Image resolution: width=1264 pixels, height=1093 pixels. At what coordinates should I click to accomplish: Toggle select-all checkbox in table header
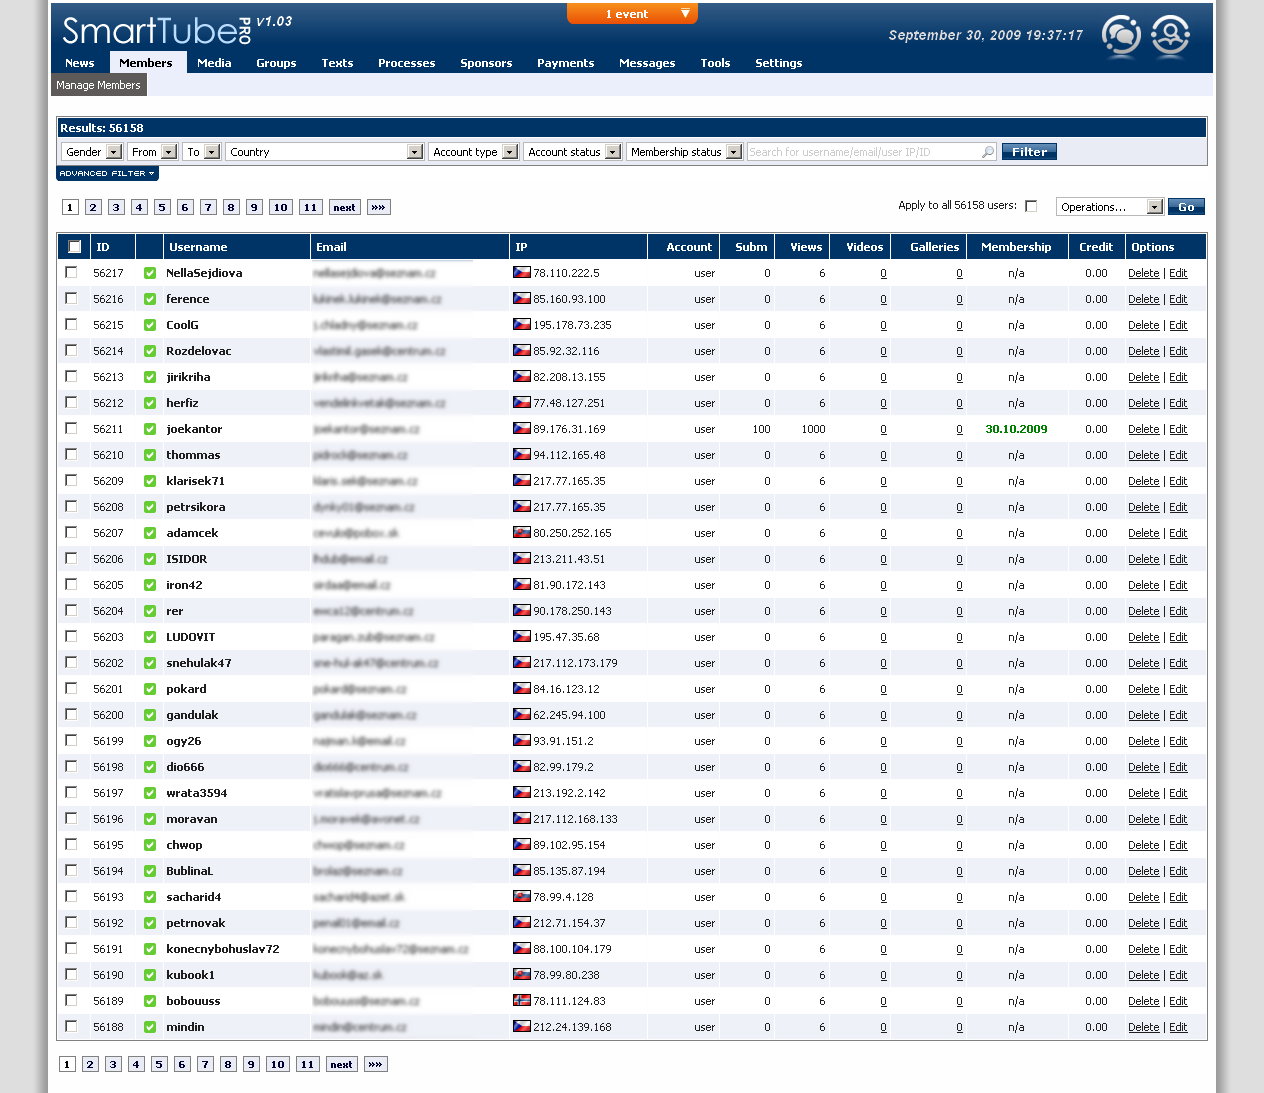75,247
